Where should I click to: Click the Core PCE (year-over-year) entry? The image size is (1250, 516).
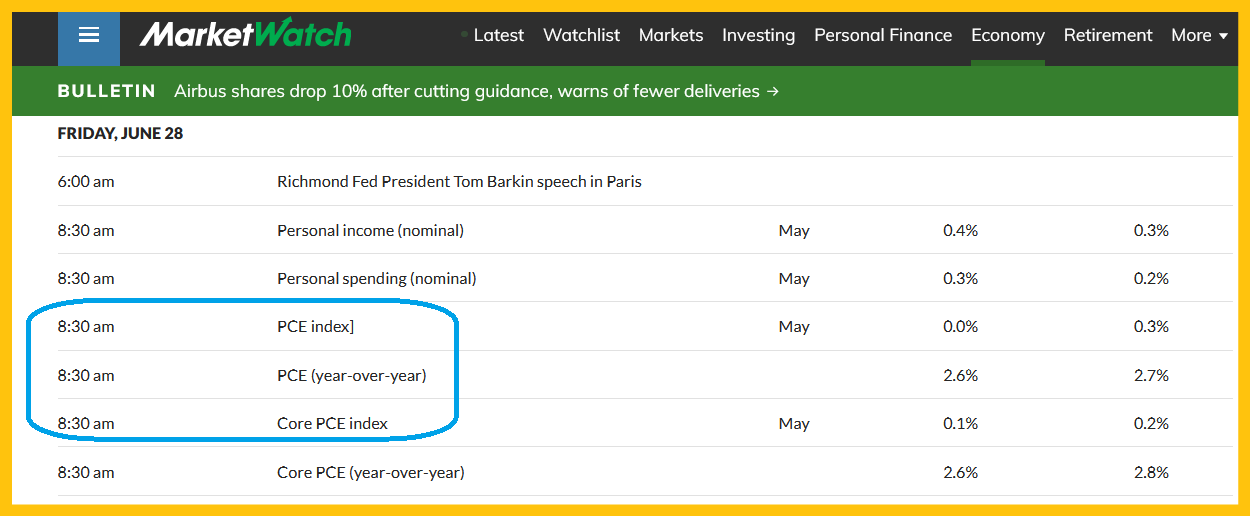pyautogui.click(x=370, y=472)
